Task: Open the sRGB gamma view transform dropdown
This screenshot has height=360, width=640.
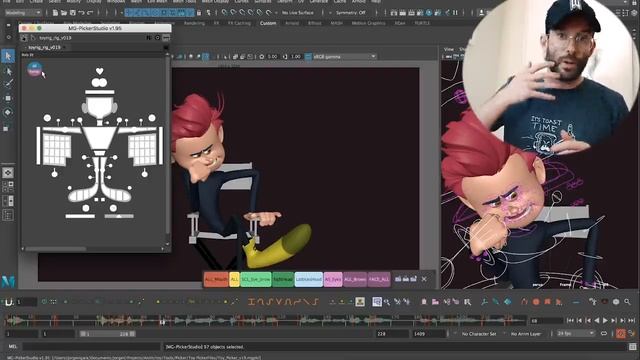Action: (x=344, y=57)
